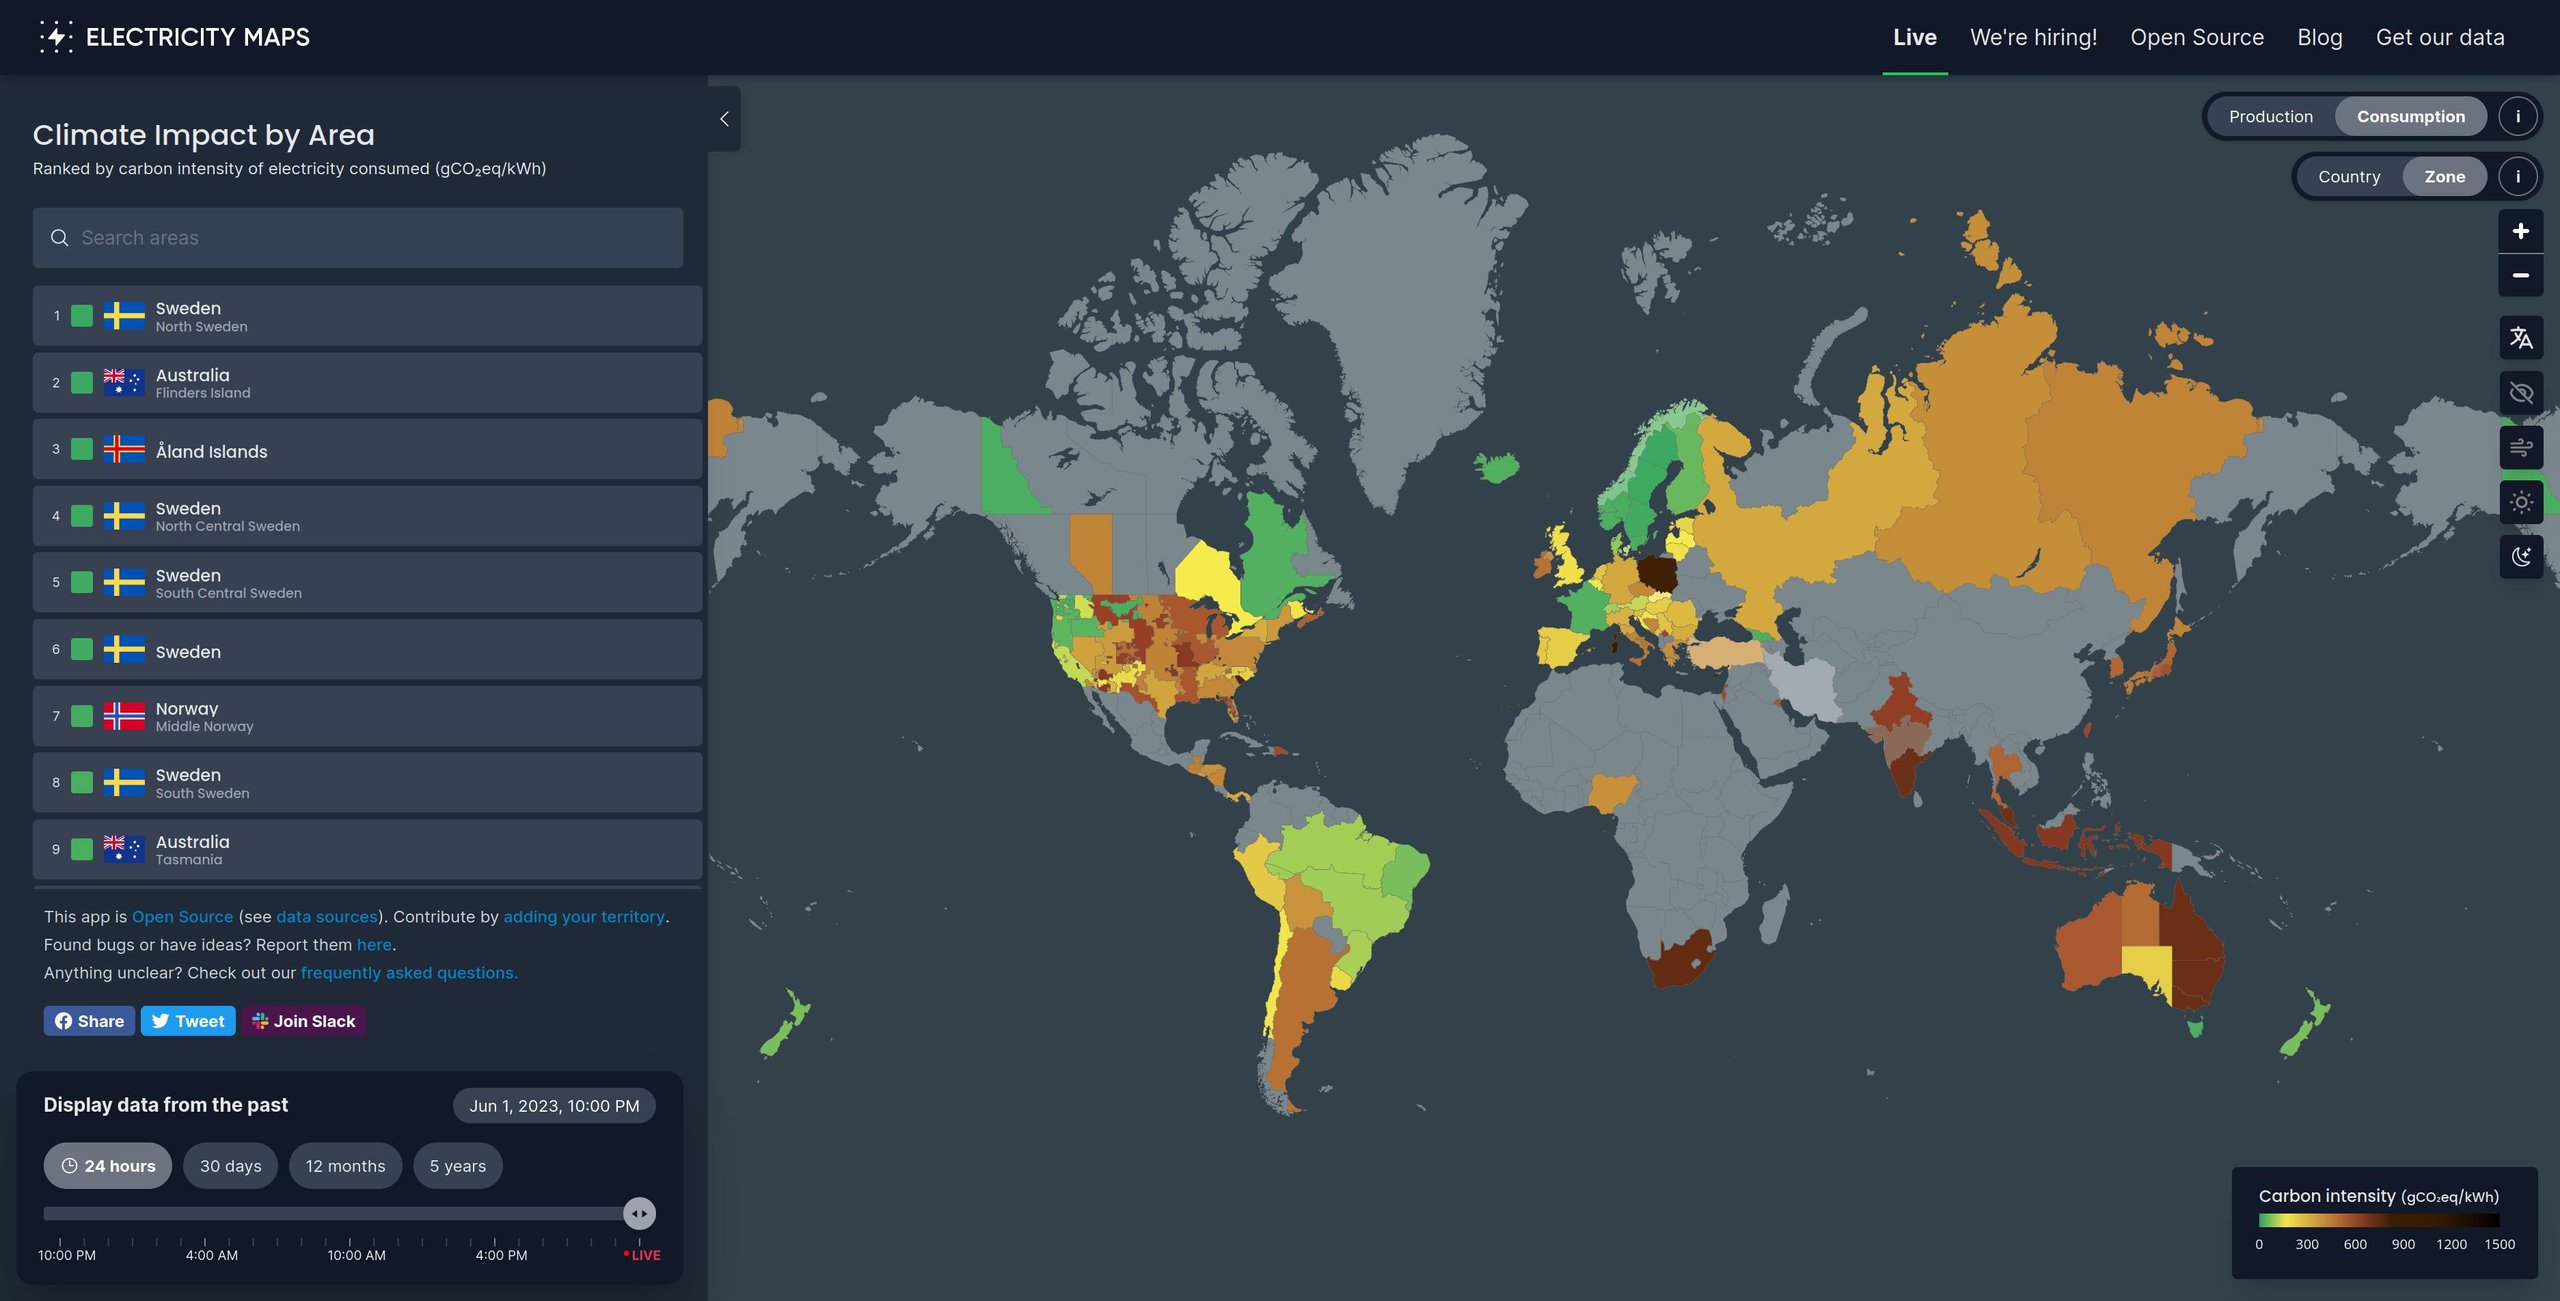
Task: Click the map zoom out minus button
Action: point(2520,275)
